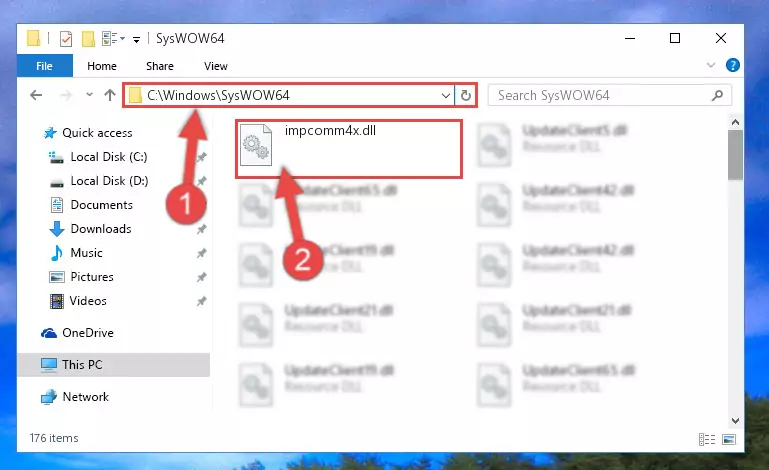Open Local Disk (C:) in sidebar
Image resolution: width=769 pixels, height=470 pixels.
click(x=108, y=157)
